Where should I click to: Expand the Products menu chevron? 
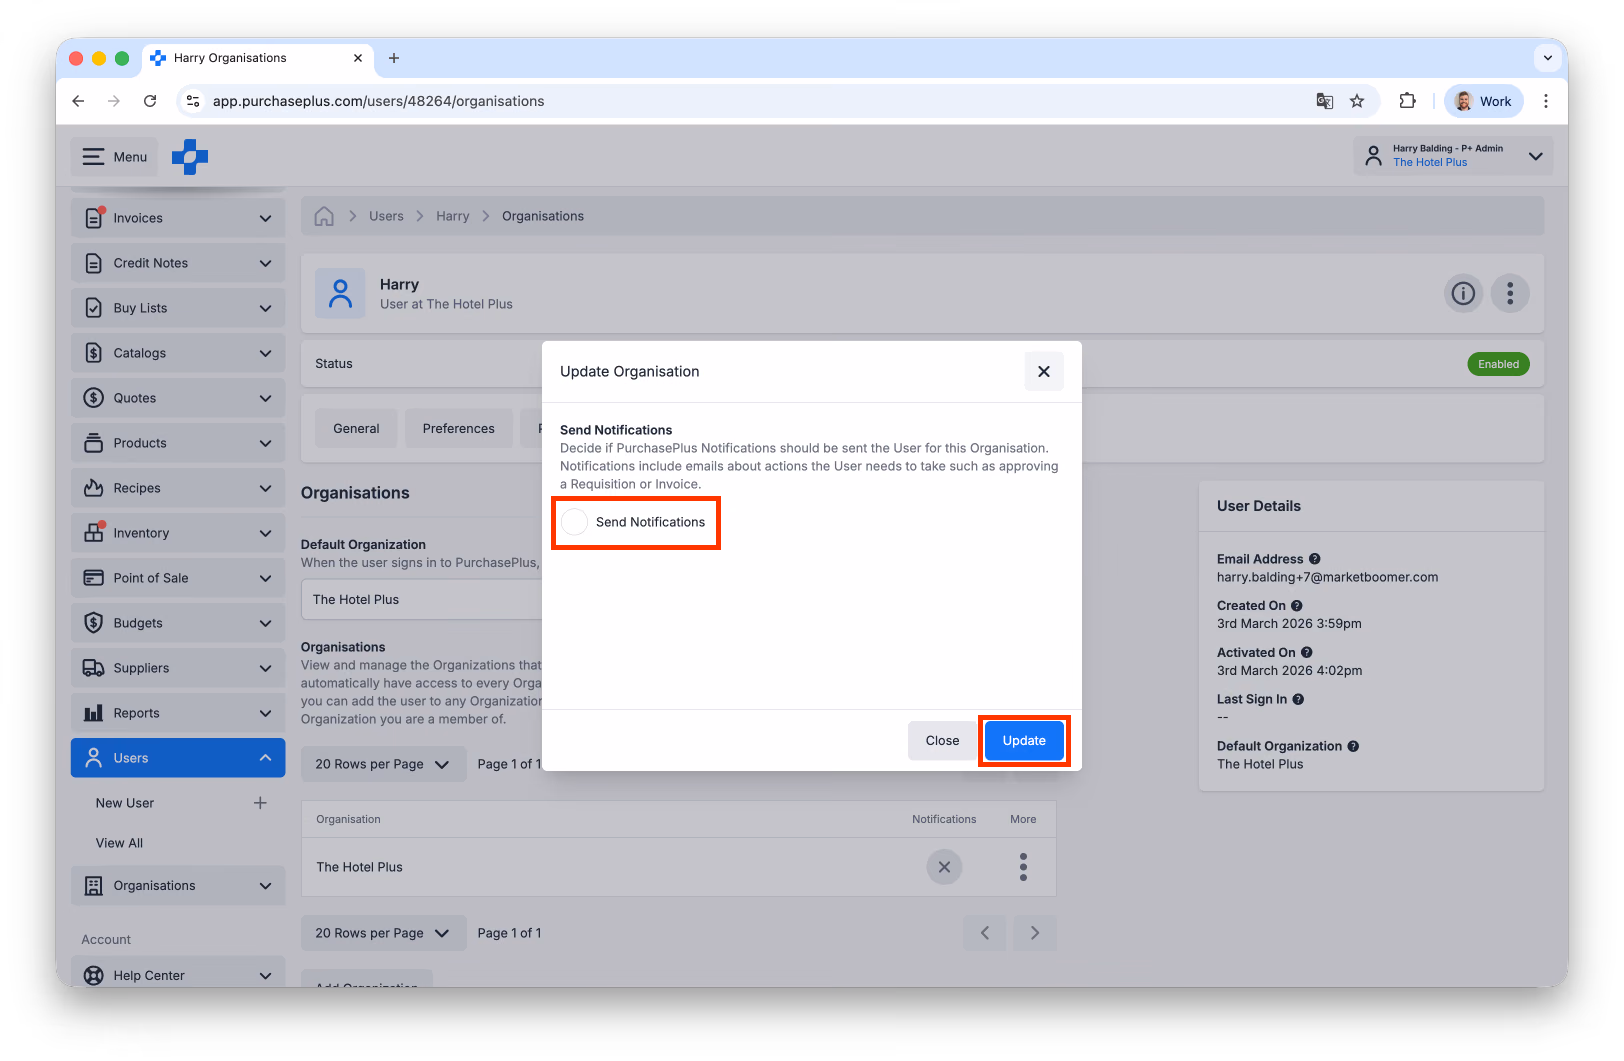coord(265,443)
